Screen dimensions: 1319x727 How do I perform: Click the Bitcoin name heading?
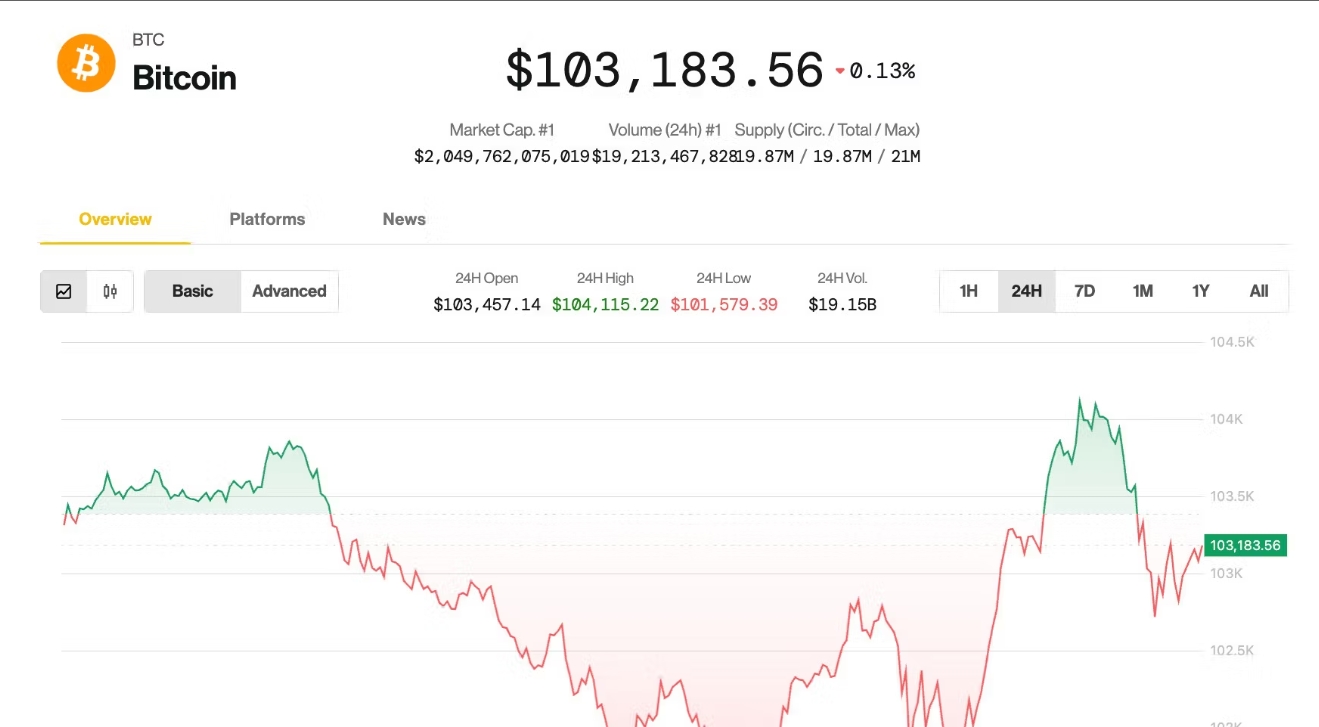tap(184, 78)
